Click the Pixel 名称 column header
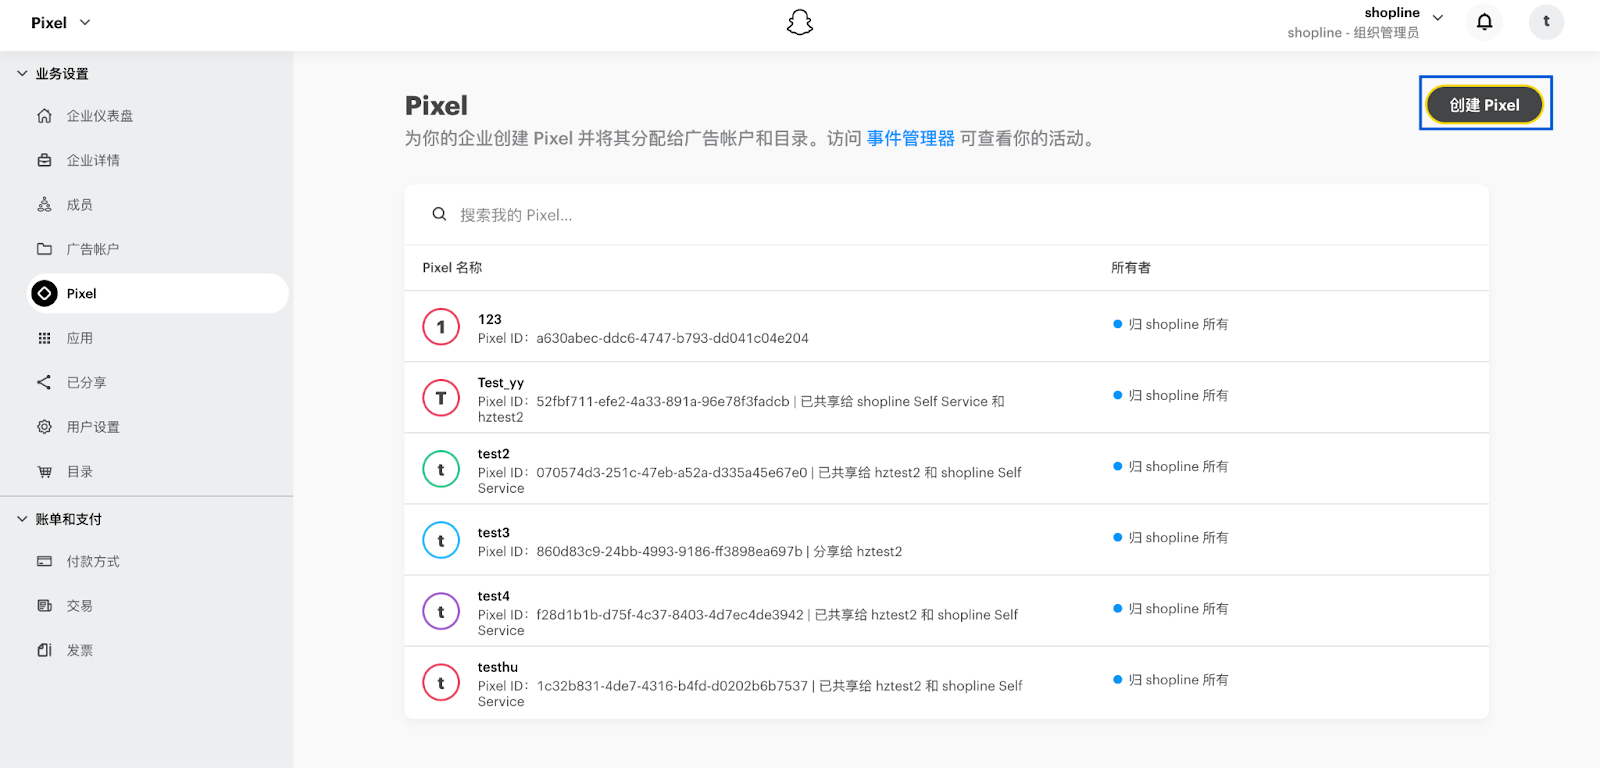The image size is (1600, 768). (x=452, y=267)
